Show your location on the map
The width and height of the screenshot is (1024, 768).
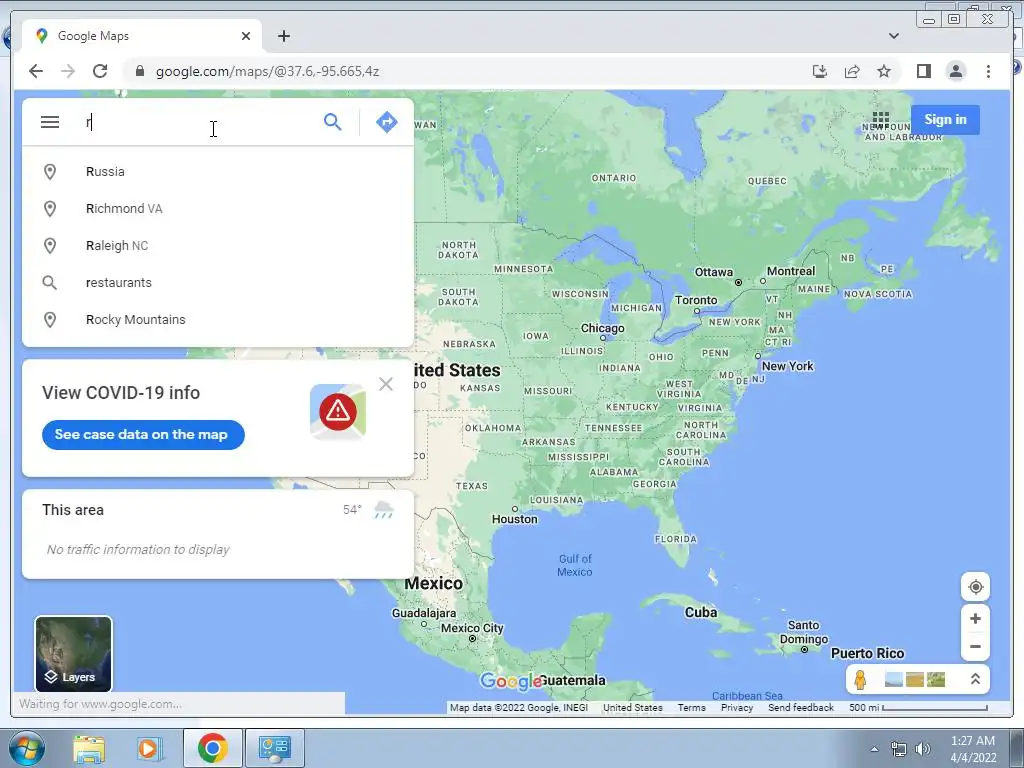pos(975,587)
